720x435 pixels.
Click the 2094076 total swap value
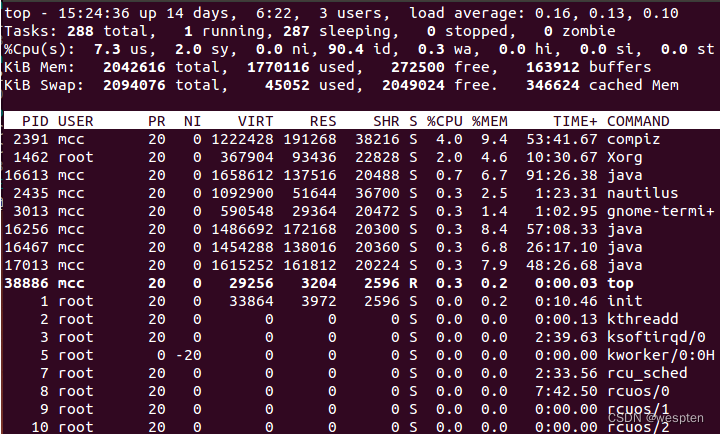134,85
